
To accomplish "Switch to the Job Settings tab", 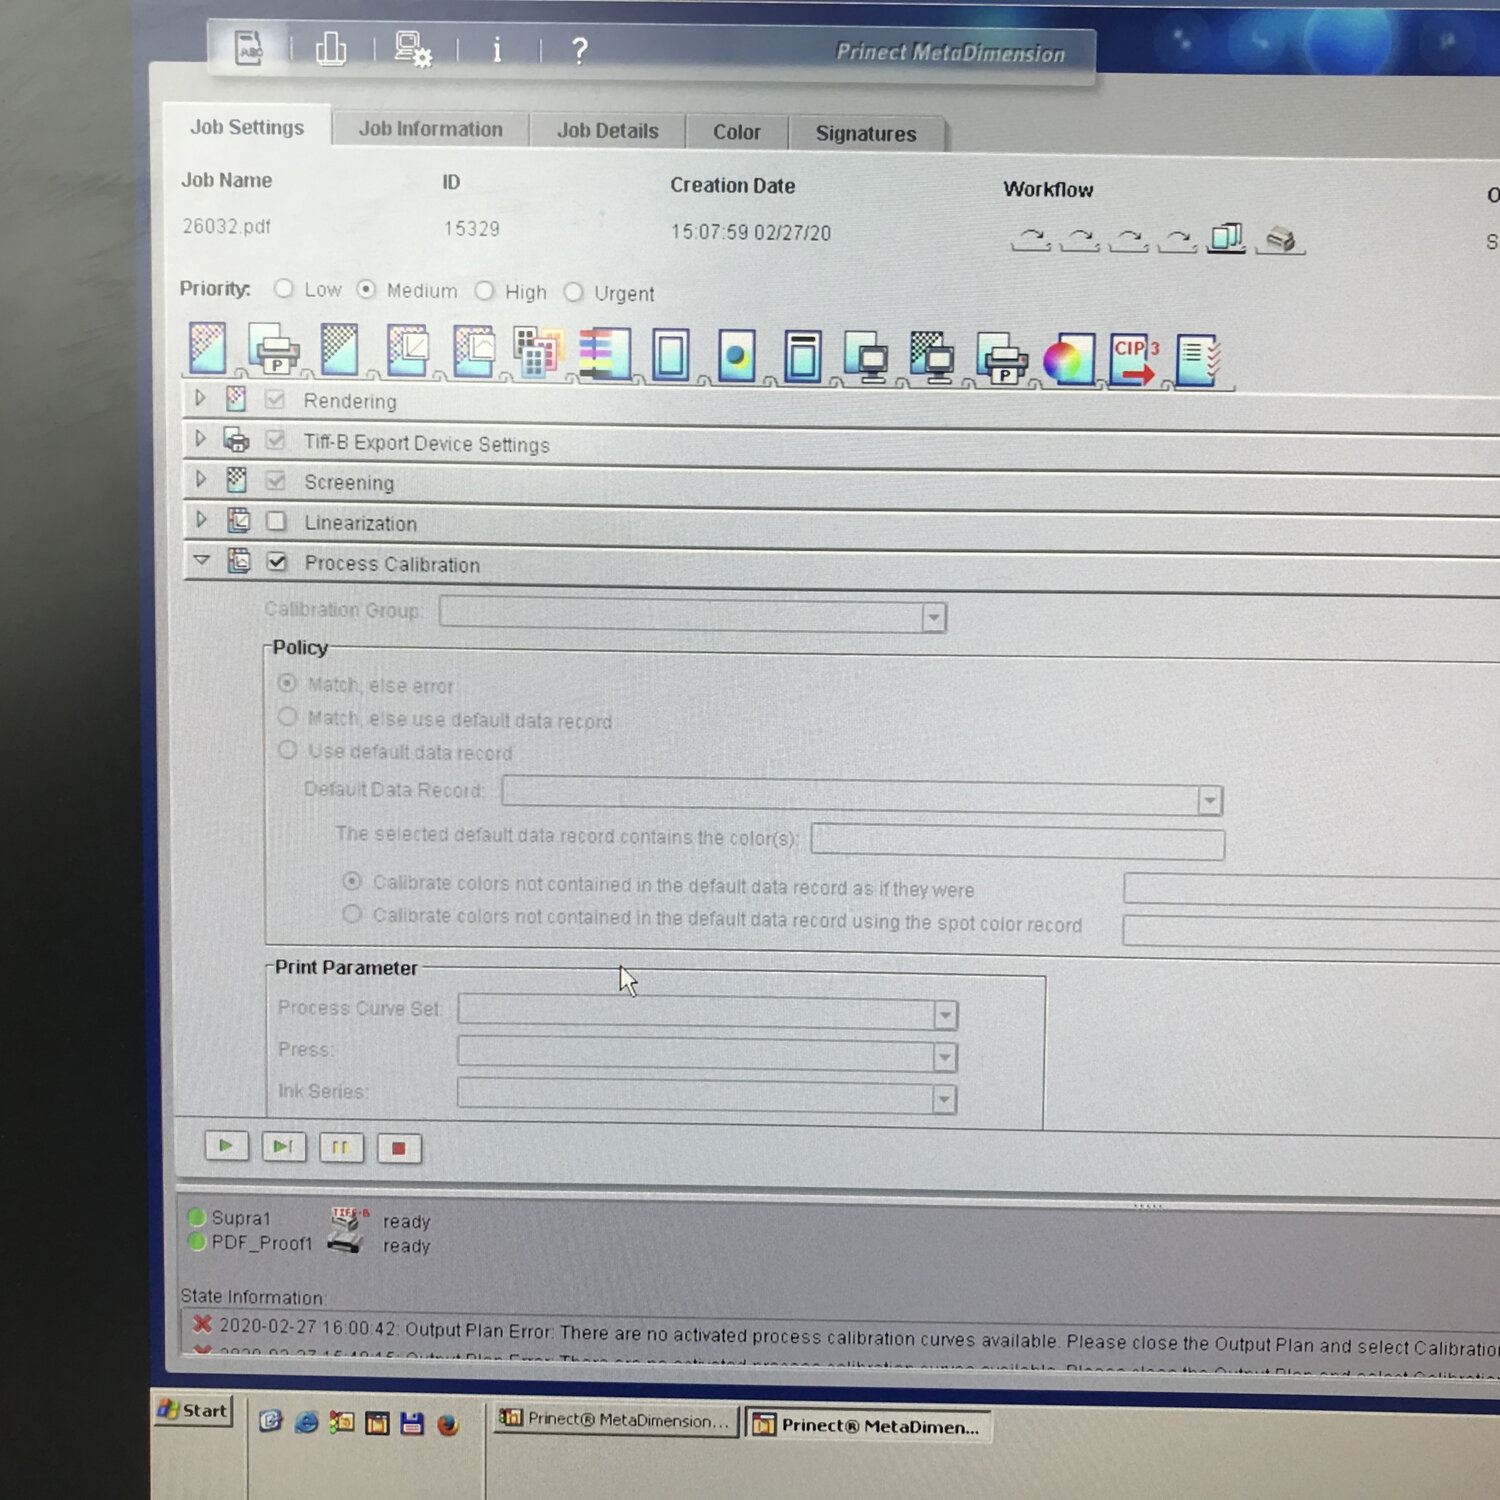I will (x=246, y=127).
